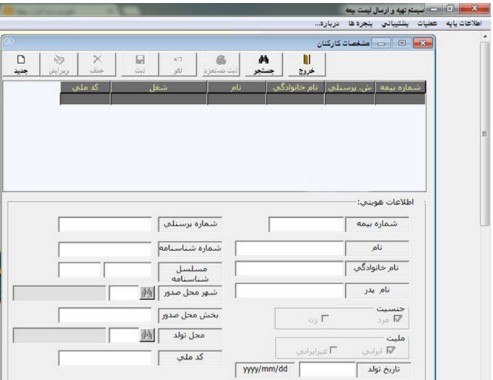The width and height of the screenshot is (493, 380).
Task: Click the کد ملی input field
Action: pyautogui.click(x=105, y=358)
